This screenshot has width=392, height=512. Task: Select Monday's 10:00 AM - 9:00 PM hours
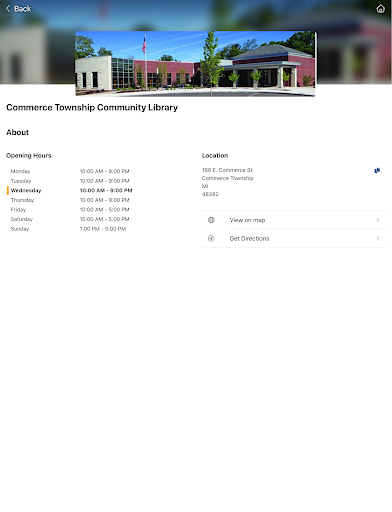[x=105, y=171]
